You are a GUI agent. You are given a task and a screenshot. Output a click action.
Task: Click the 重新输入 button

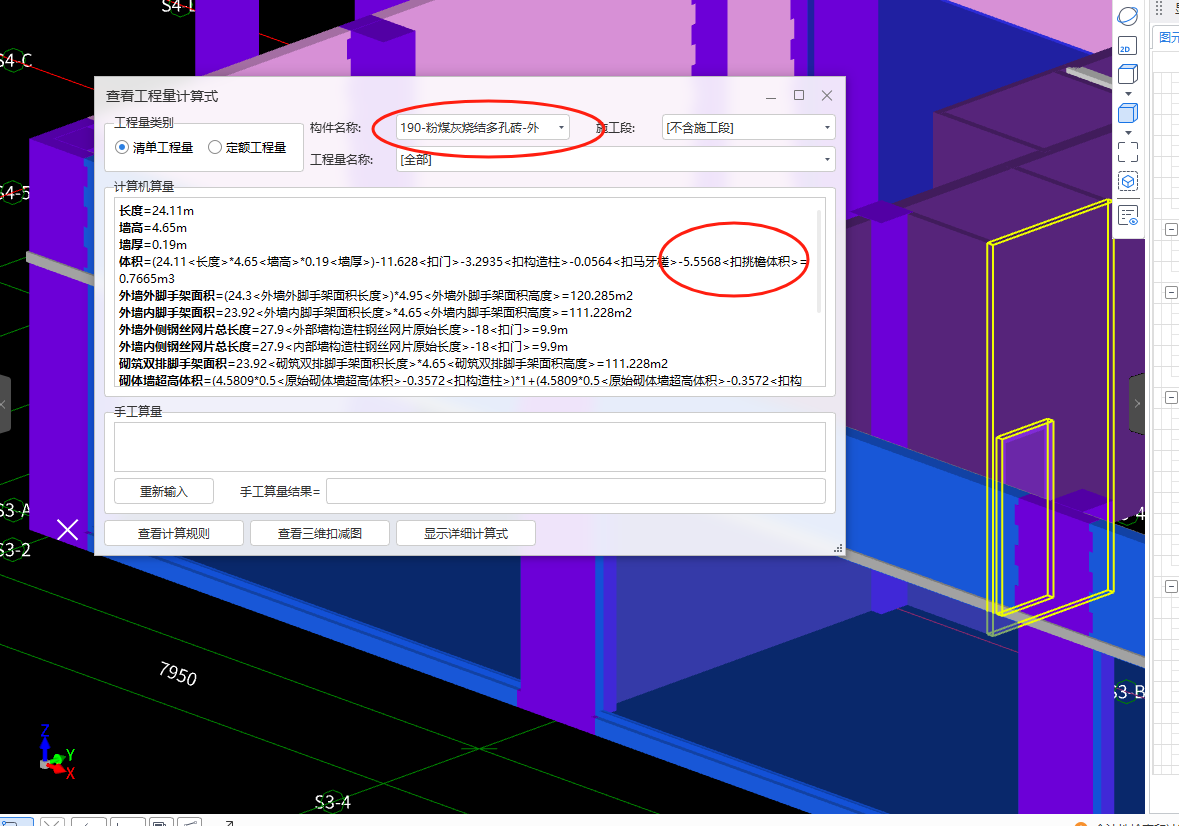(164, 492)
